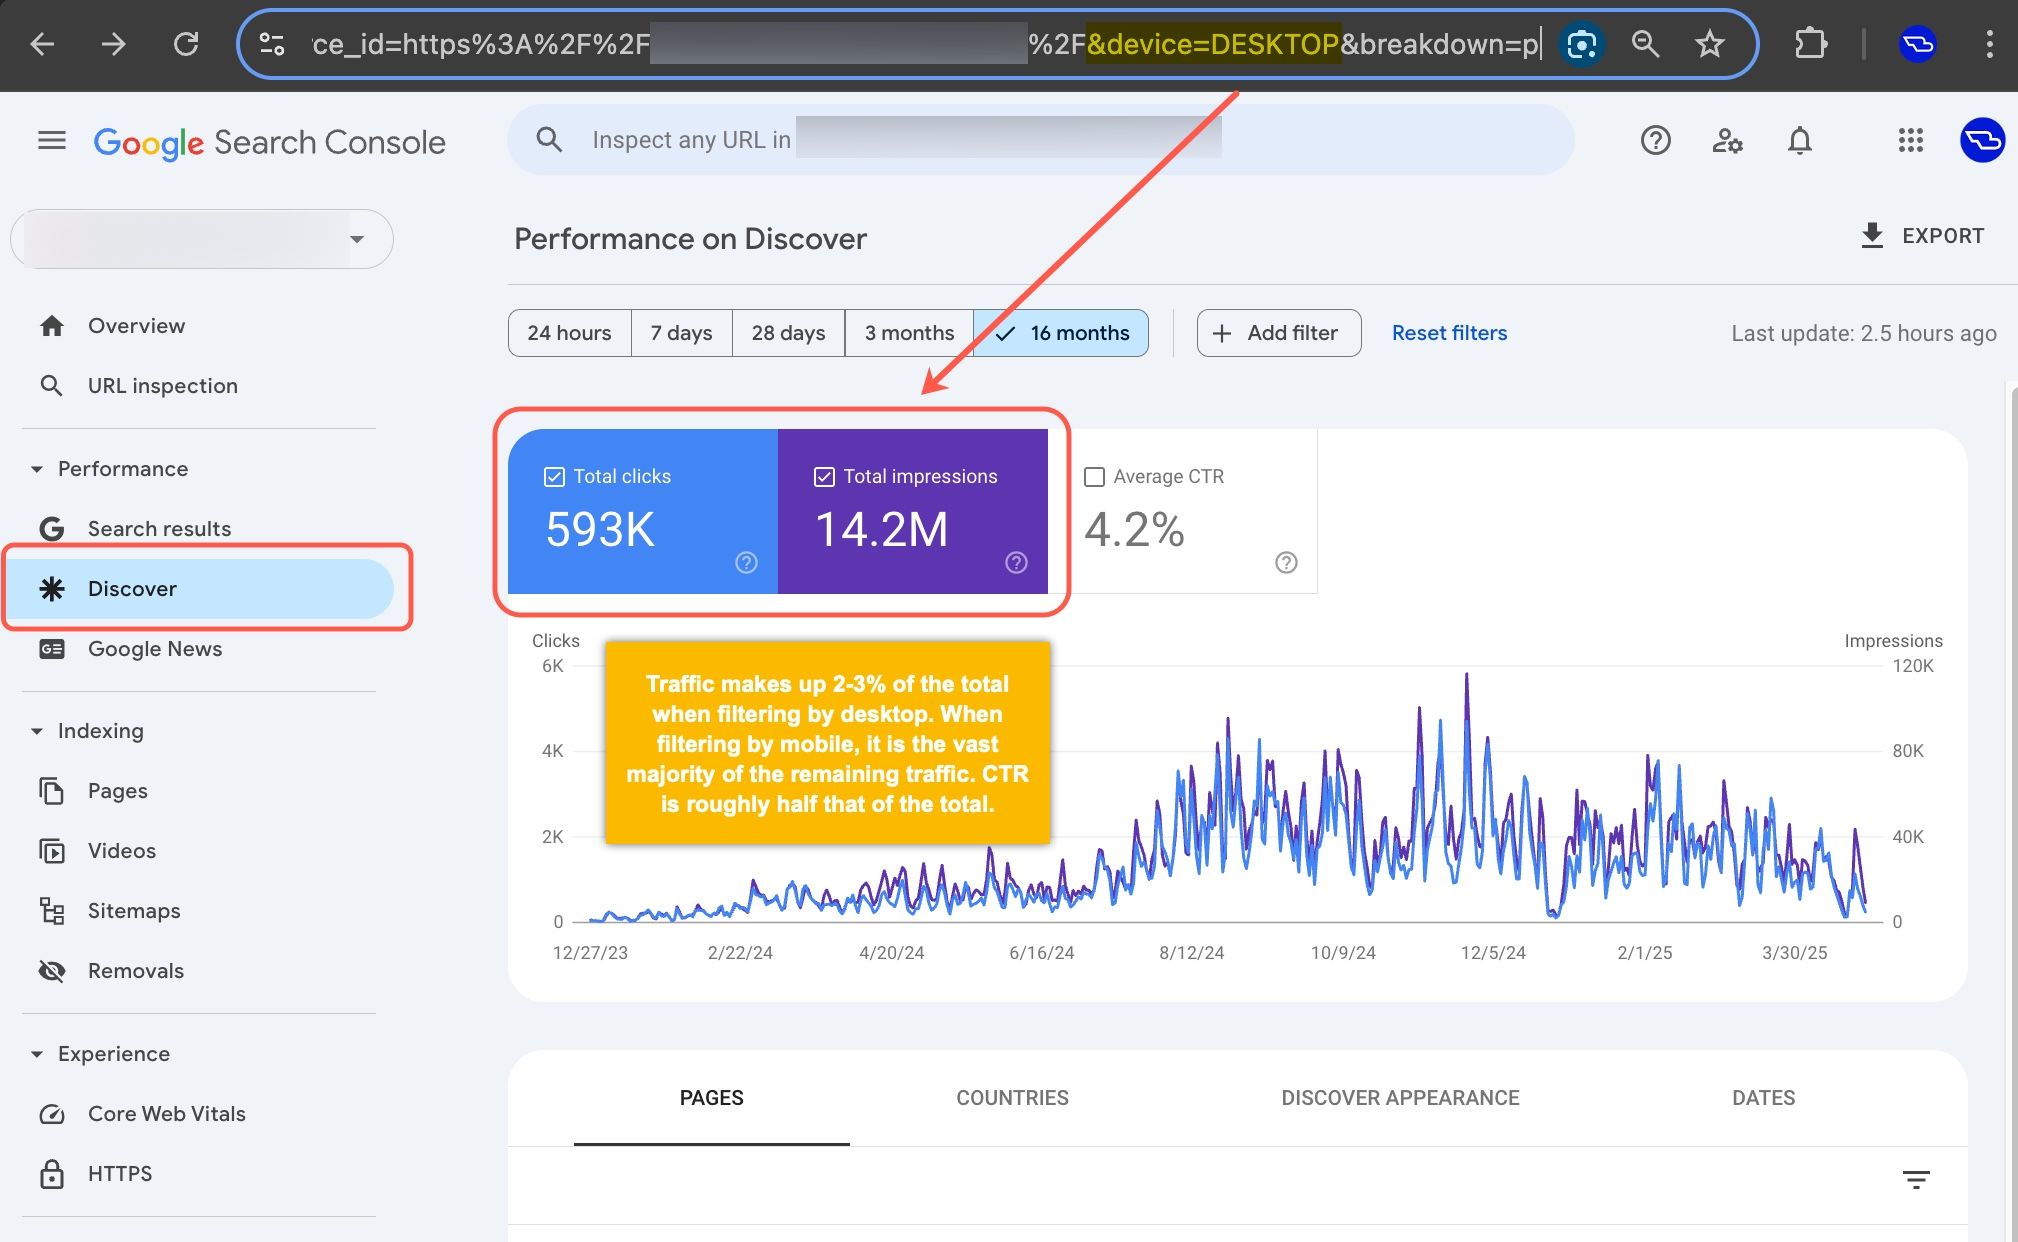Click the Reset filters link
Screen dimensions: 2018x1242
pyautogui.click(x=1449, y=332)
